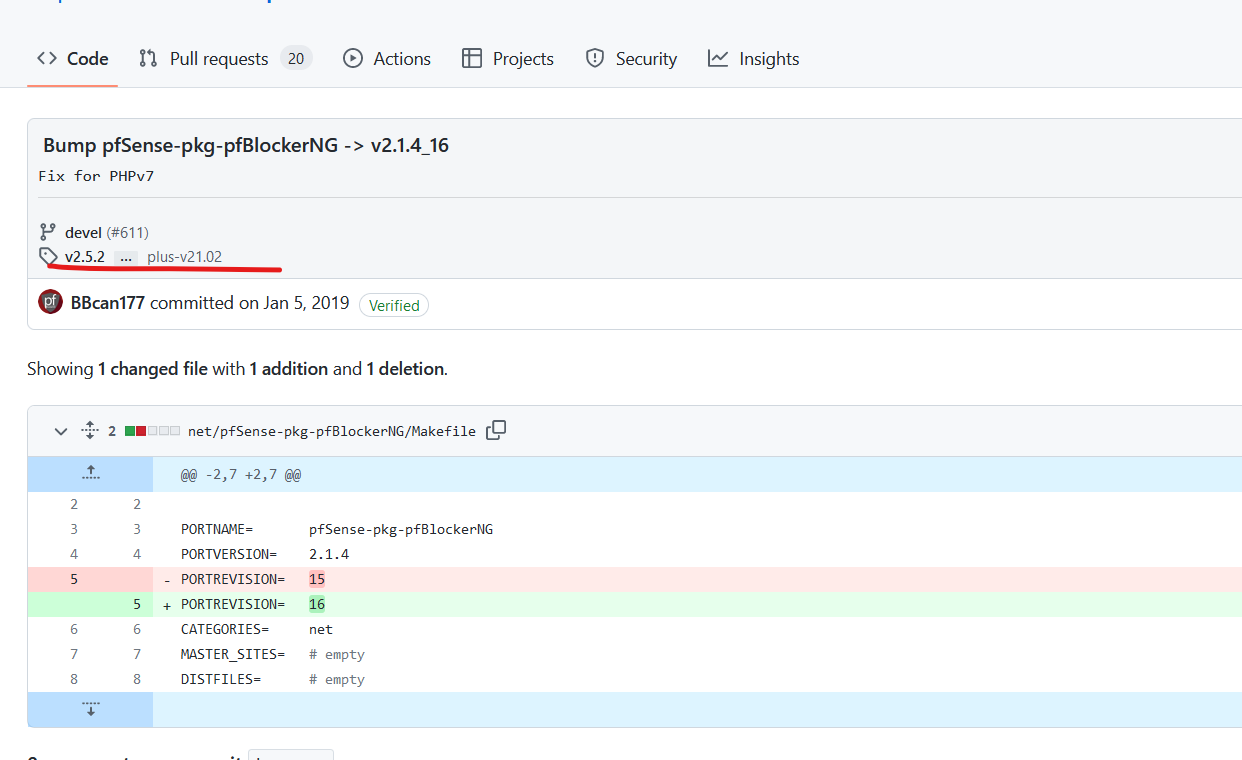Click the diffstat colored squares indicator

(153, 431)
